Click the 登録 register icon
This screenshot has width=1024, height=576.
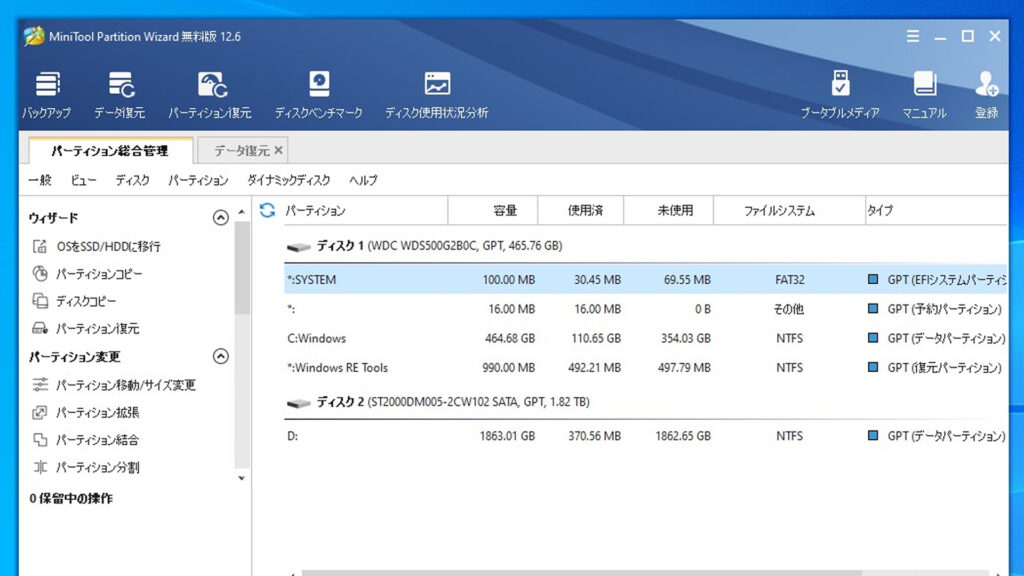pyautogui.click(x=986, y=95)
